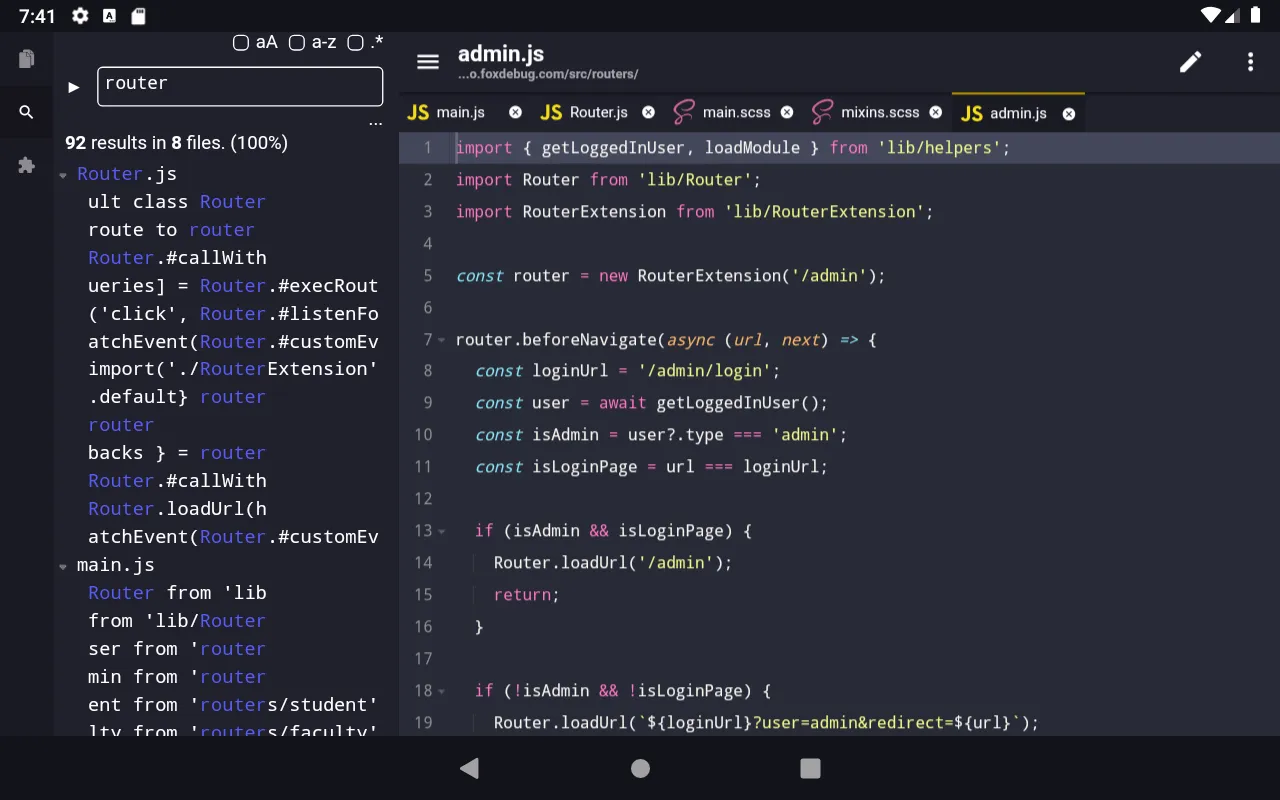The image size is (1280, 800).
Task: Tap the settings gear in status bar
Action: click(80, 16)
